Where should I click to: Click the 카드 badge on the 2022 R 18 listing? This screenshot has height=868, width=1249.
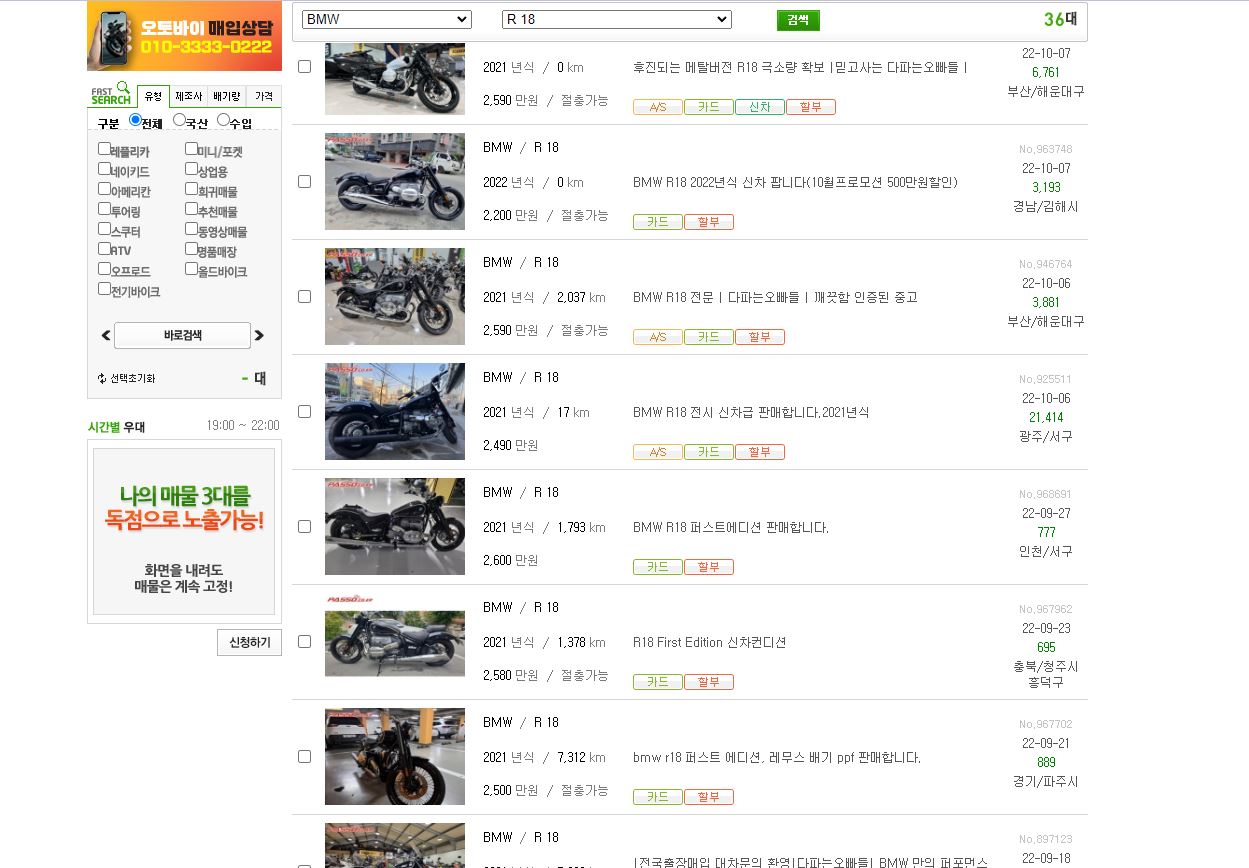658,222
